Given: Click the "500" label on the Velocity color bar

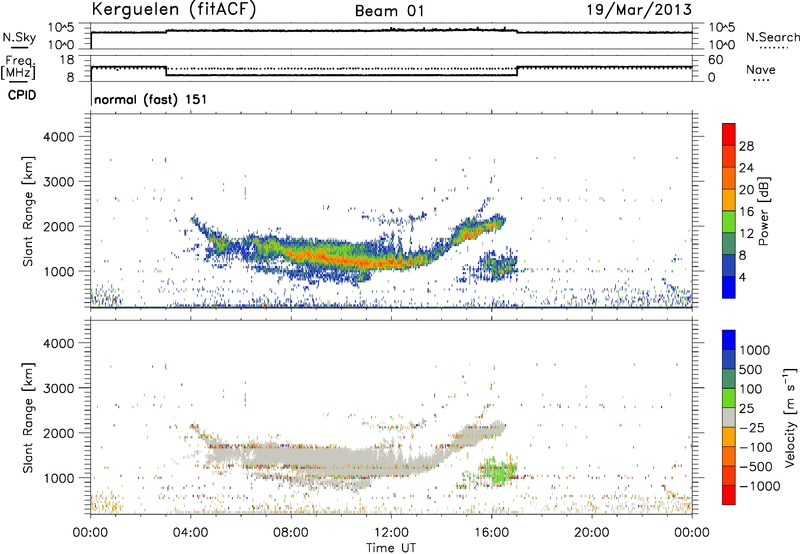Looking at the screenshot, I should (751, 370).
